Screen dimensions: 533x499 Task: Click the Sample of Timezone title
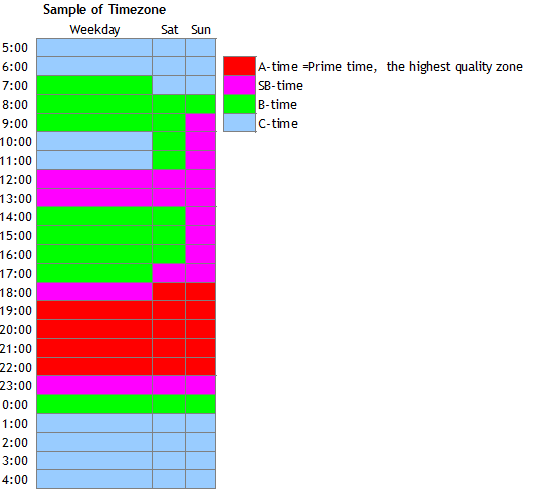click(x=104, y=10)
